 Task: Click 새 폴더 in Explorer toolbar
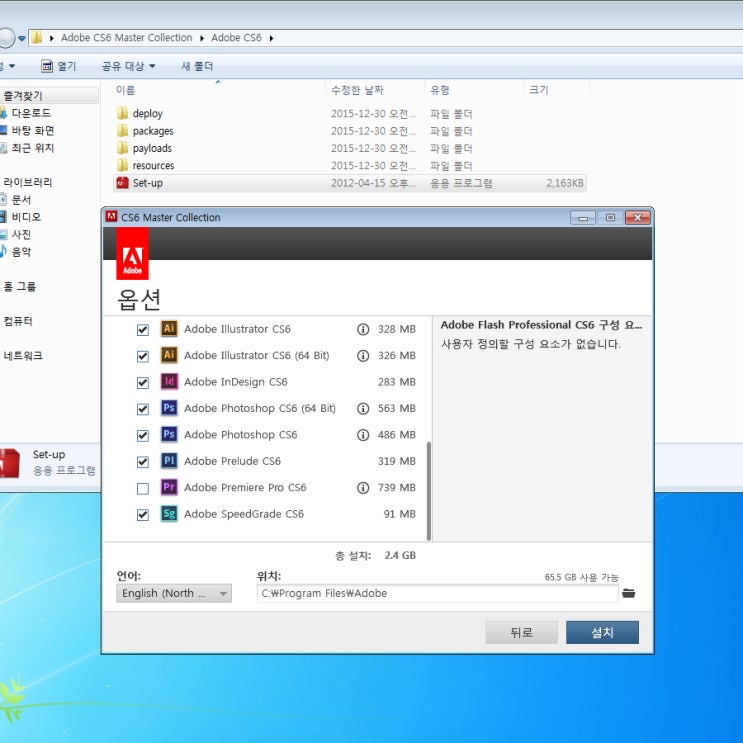[x=197, y=66]
